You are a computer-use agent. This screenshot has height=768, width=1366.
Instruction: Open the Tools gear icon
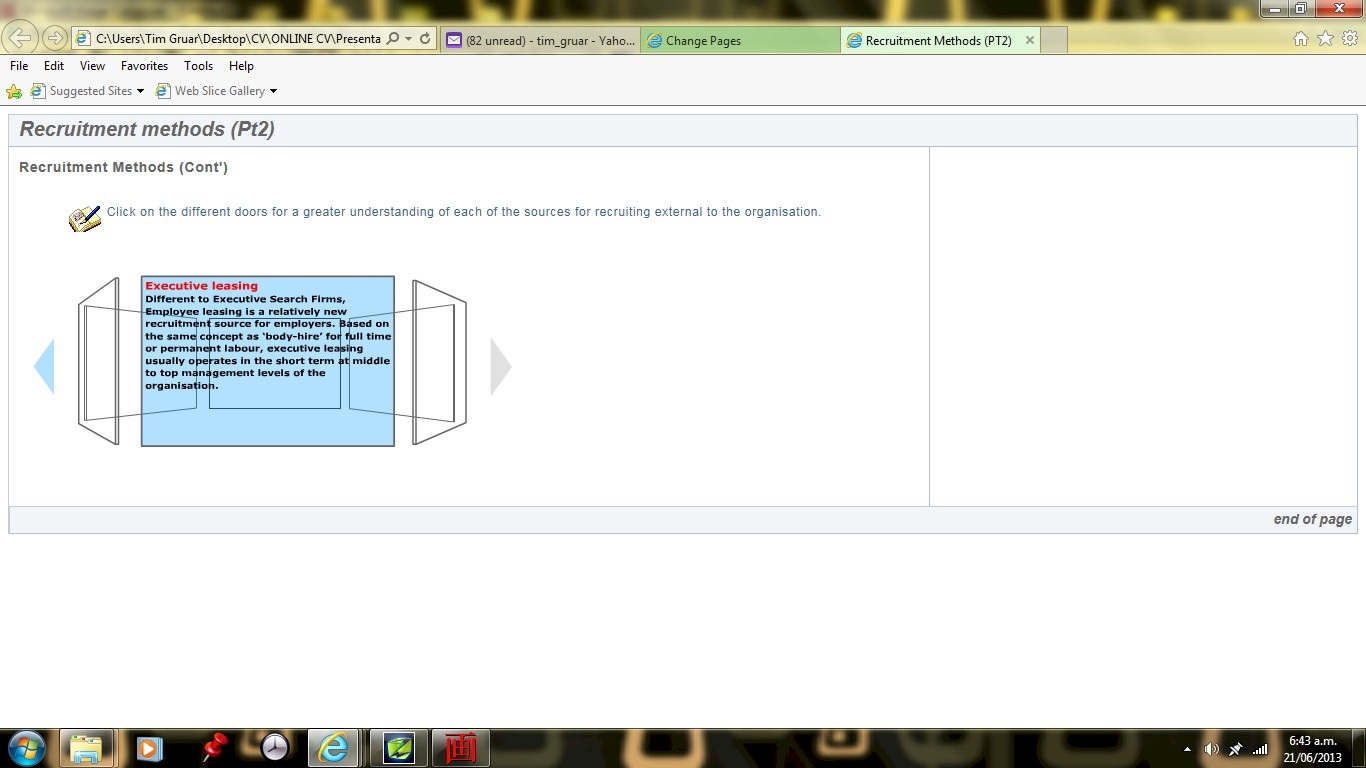pyautogui.click(x=1350, y=39)
